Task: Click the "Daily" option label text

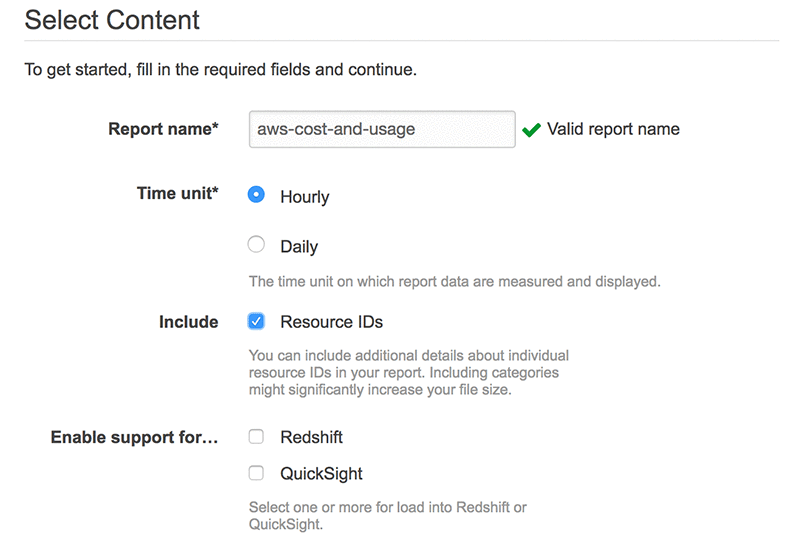Action: click(299, 247)
